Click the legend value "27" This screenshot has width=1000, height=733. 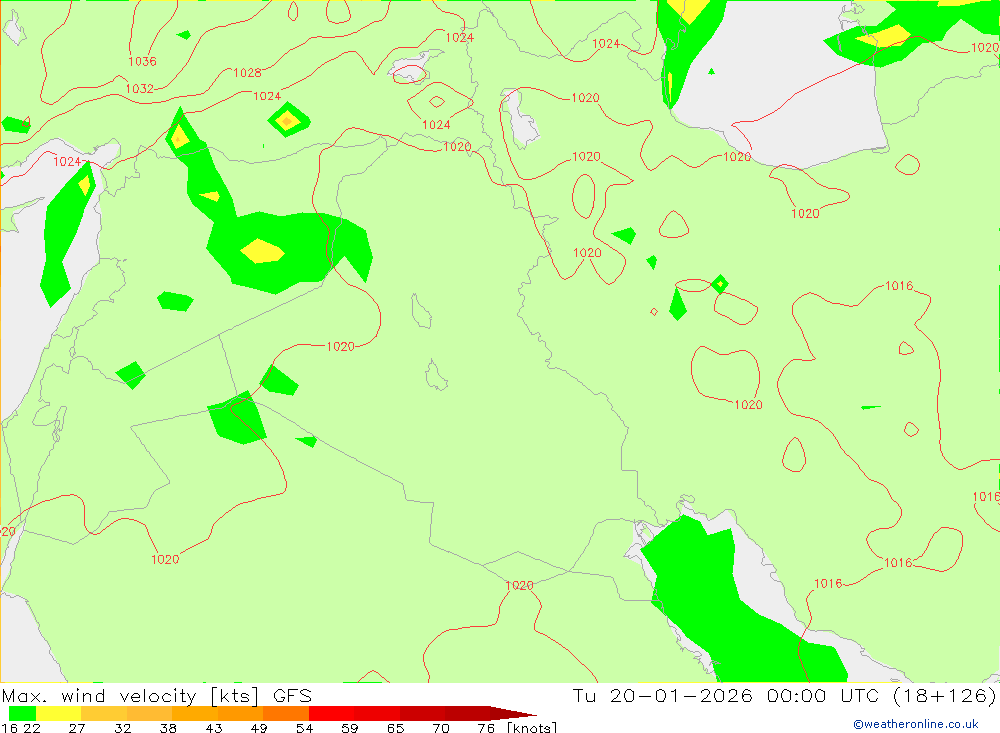coord(77,728)
